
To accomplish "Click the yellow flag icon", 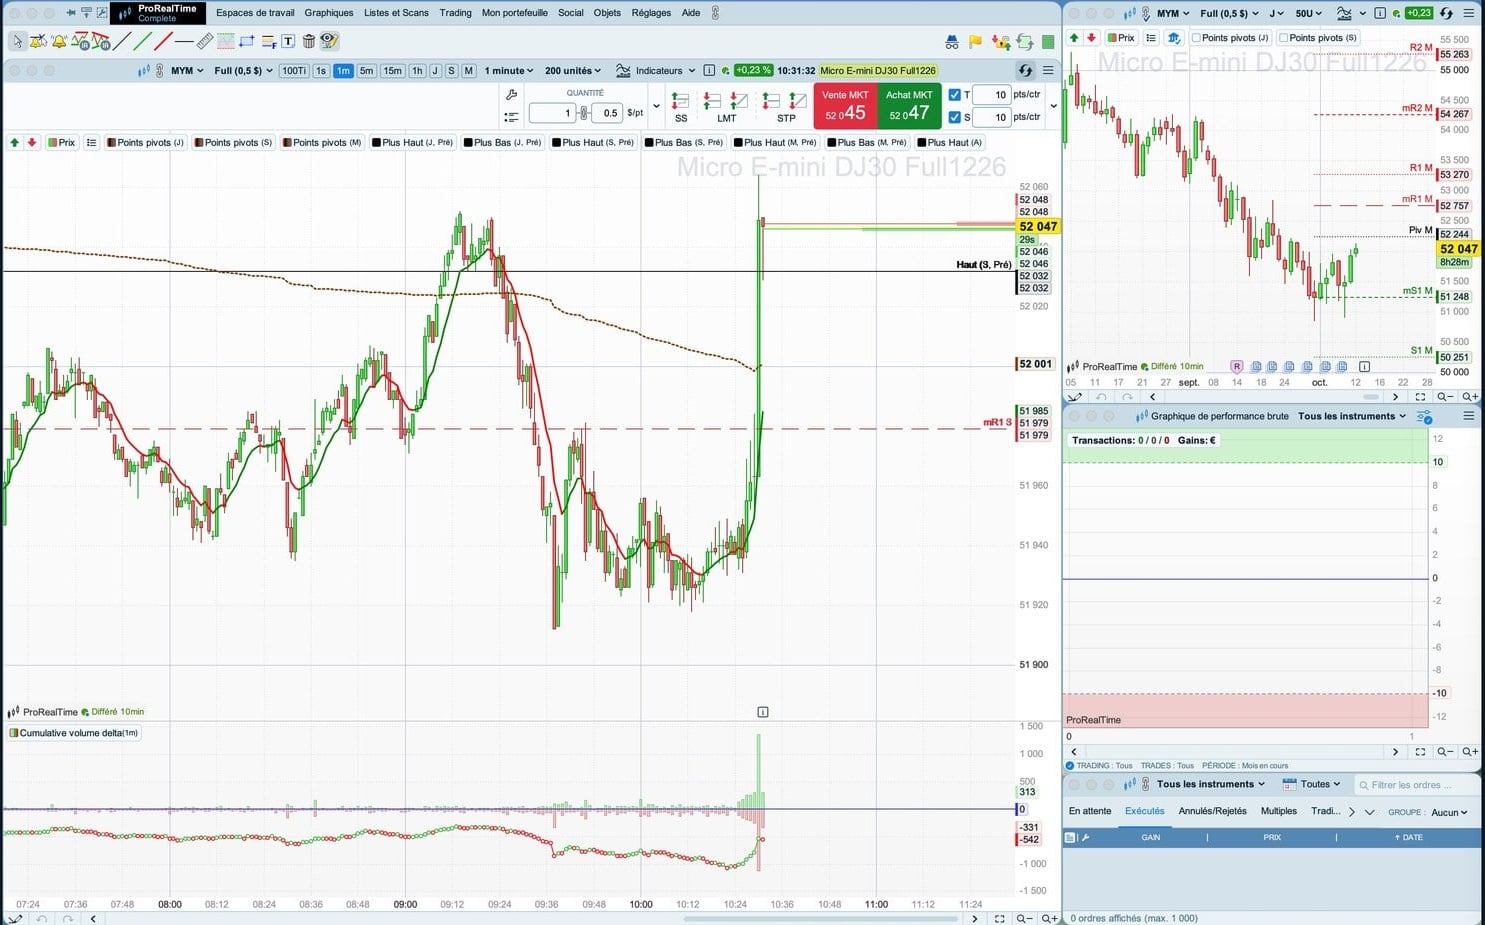I will pyautogui.click(x=975, y=41).
